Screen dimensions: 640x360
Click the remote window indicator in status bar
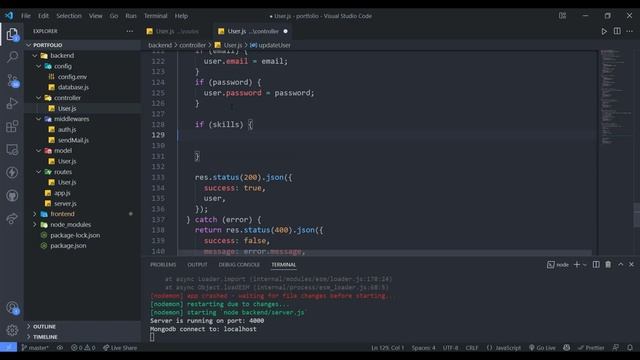9,348
